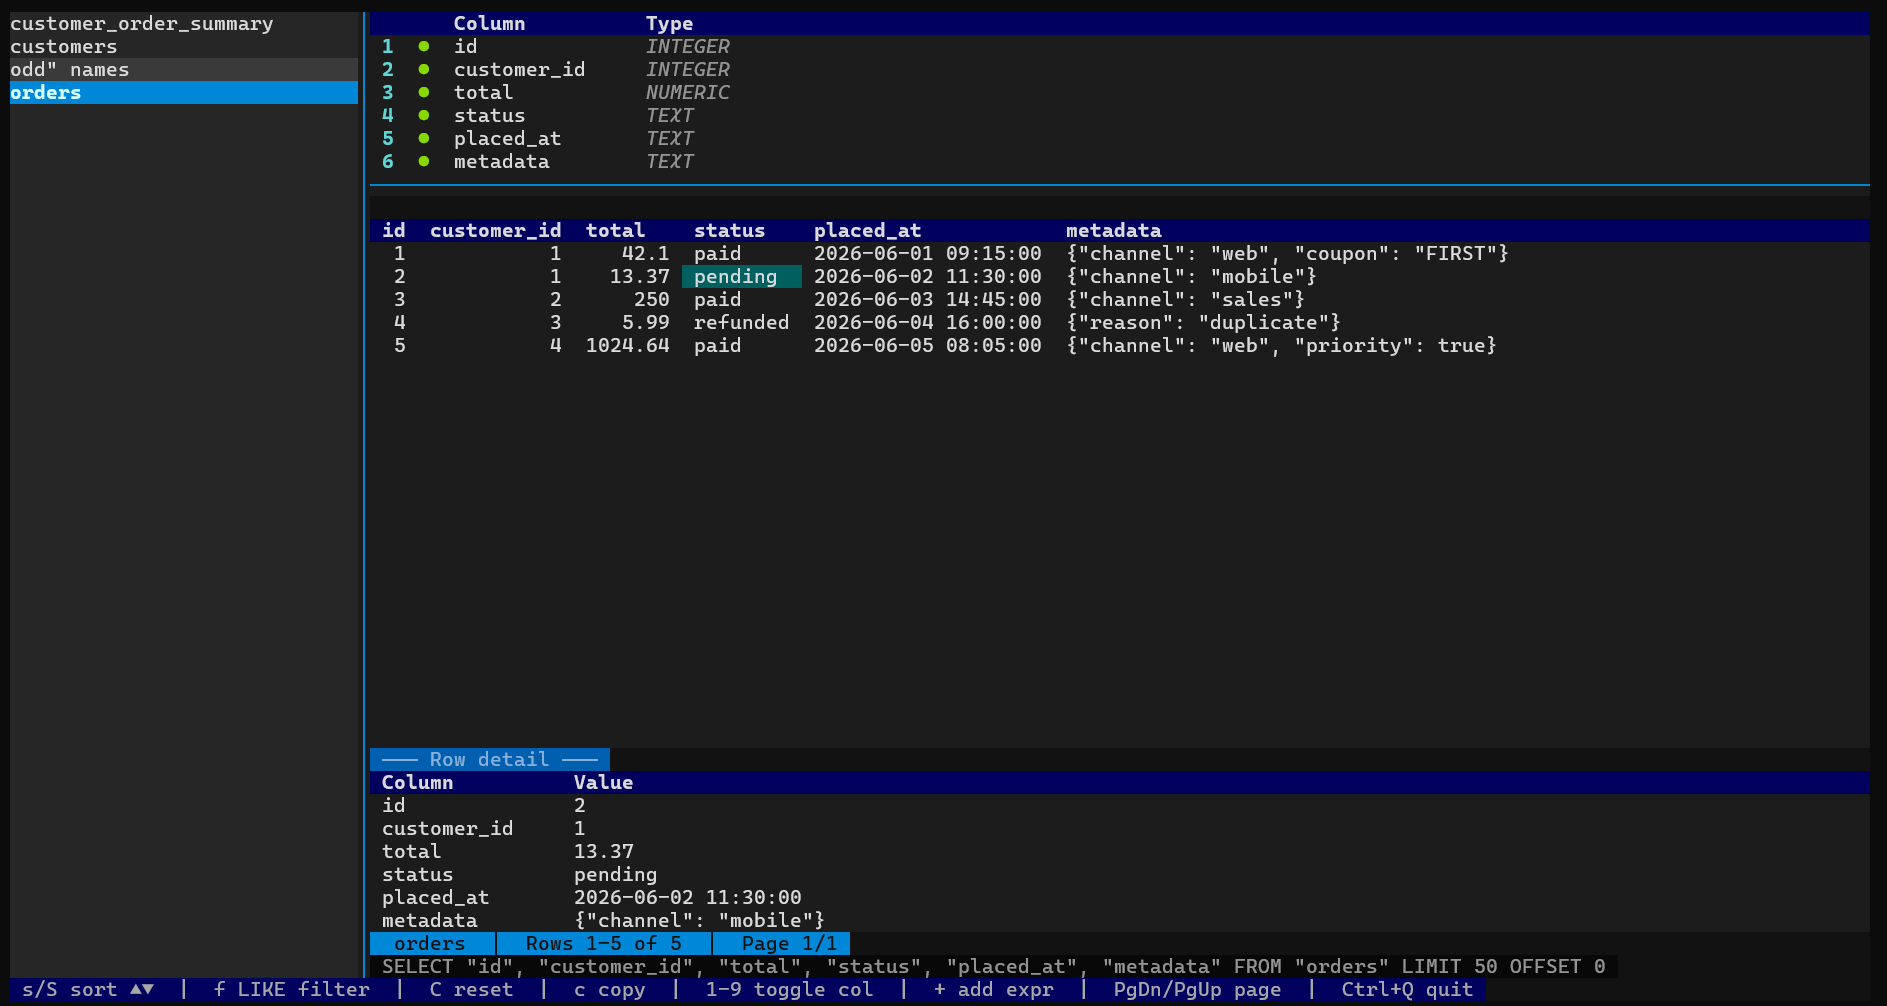The width and height of the screenshot is (1887, 1006).
Task: Select the placed_at cell '2026-06-03 14:45:00'
Action: 928,299
